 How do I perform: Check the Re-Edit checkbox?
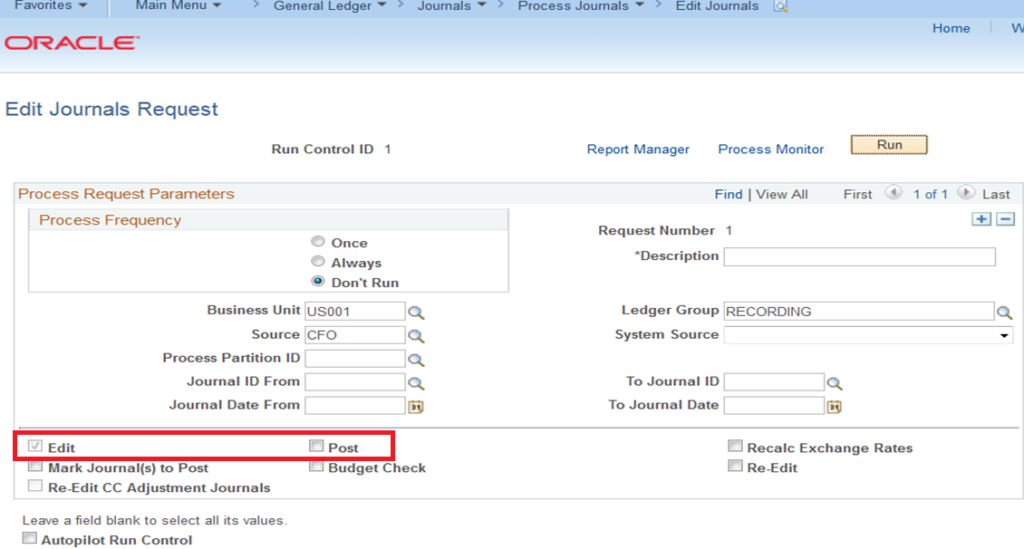735,466
